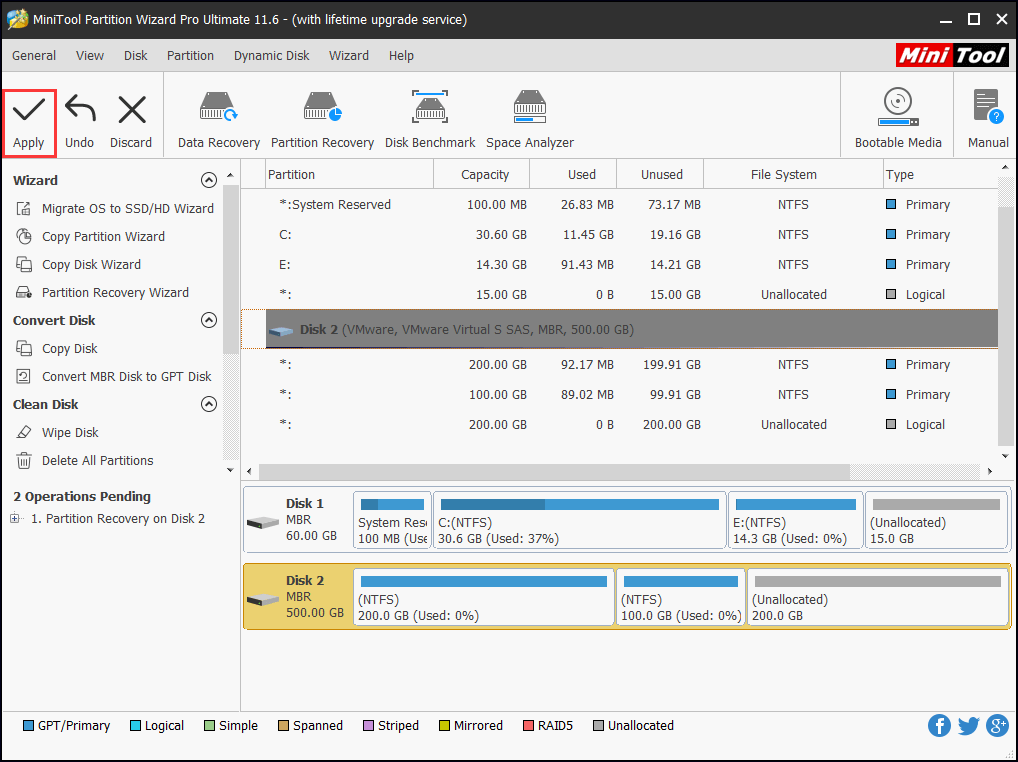The width and height of the screenshot is (1018, 762).
Task: Click Copy Partition Wizard link
Action: coord(103,236)
